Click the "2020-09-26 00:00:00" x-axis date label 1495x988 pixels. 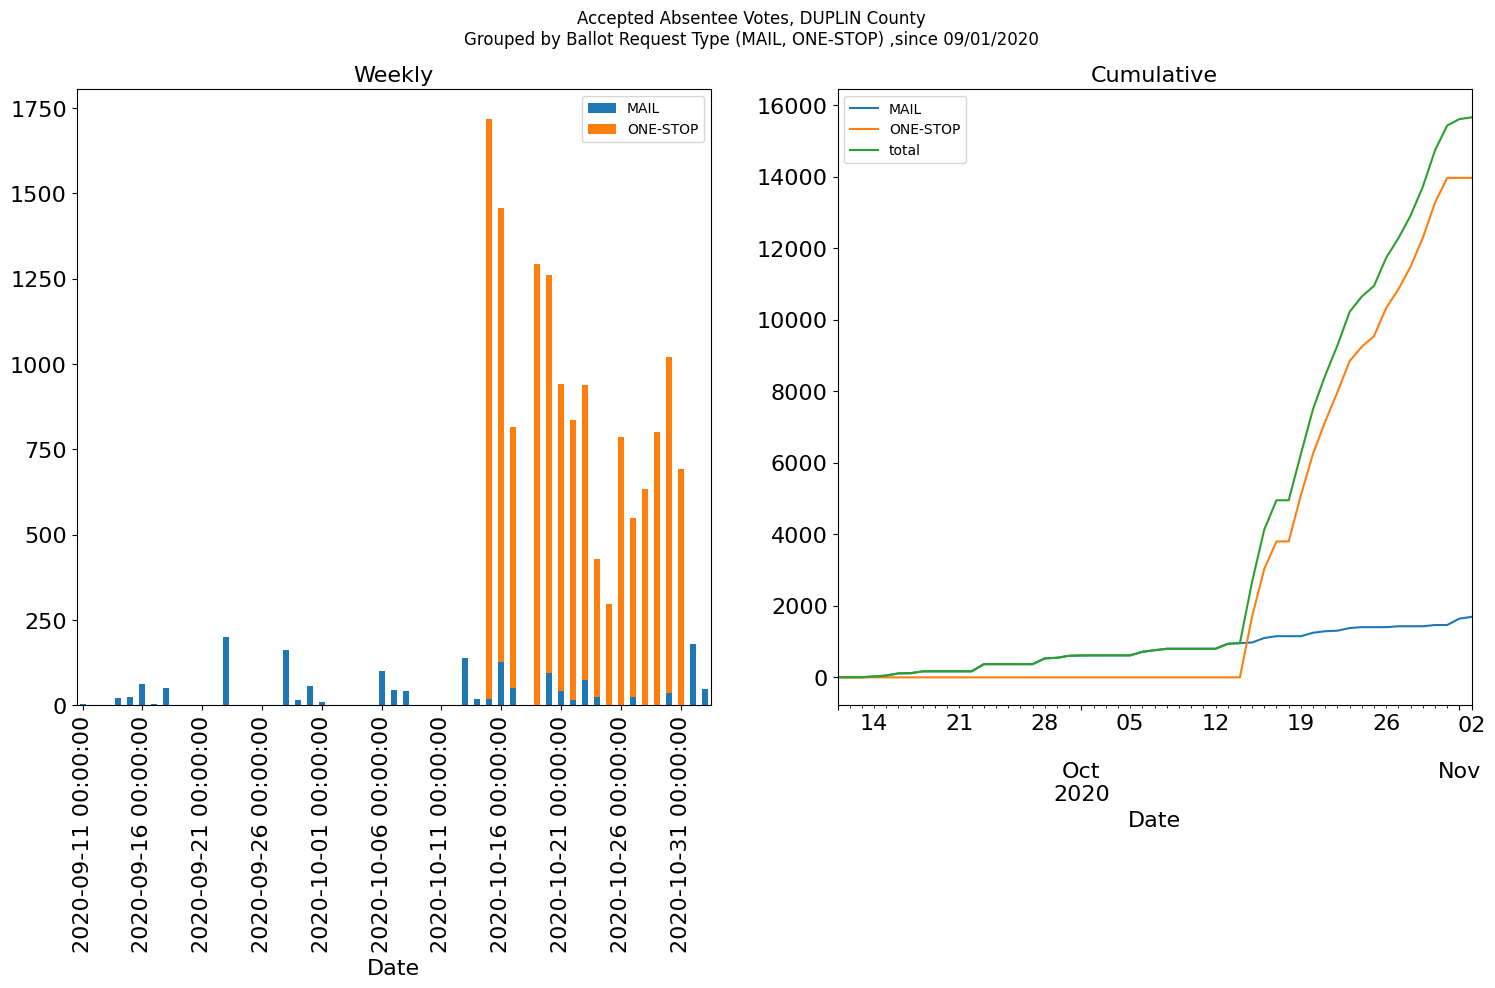[262, 834]
